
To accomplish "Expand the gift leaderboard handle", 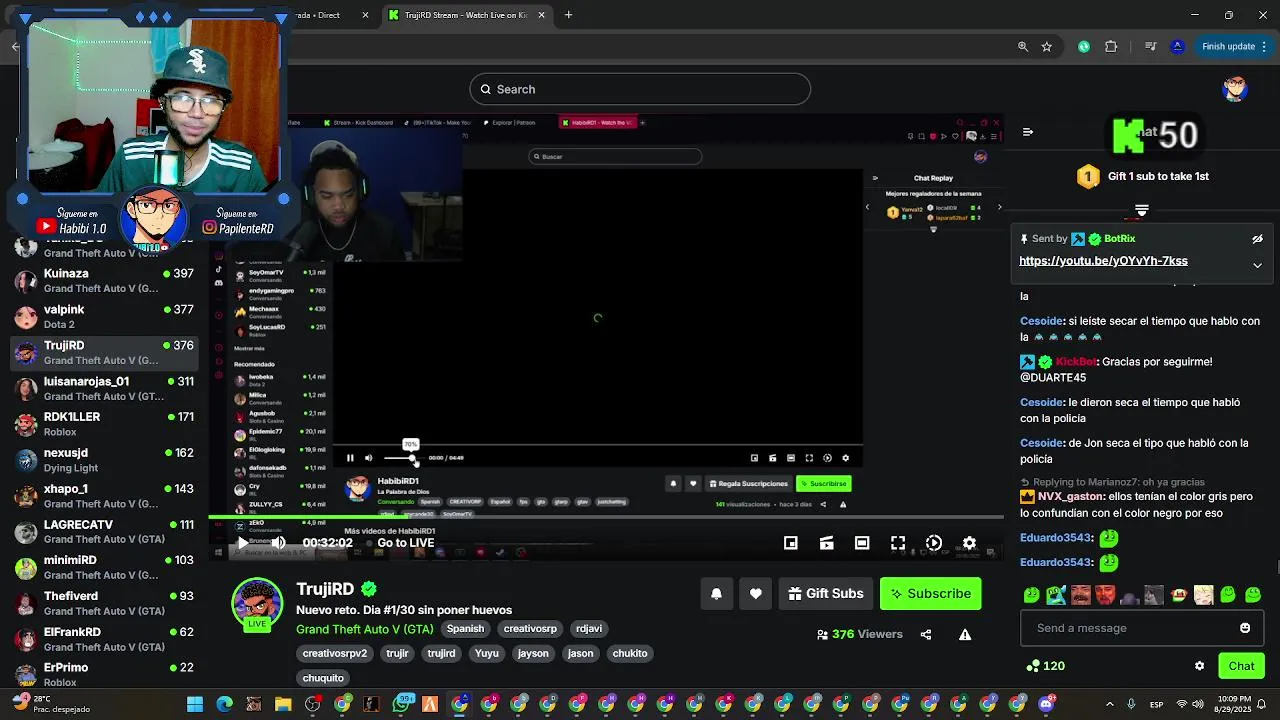I will pyautogui.click(x=1141, y=210).
